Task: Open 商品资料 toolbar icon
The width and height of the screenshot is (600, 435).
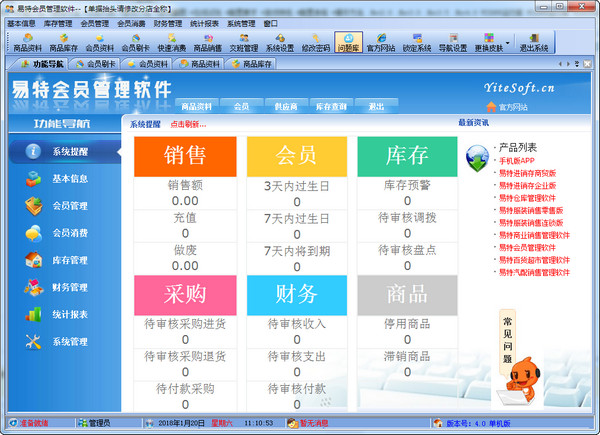Action: [x=27, y=42]
